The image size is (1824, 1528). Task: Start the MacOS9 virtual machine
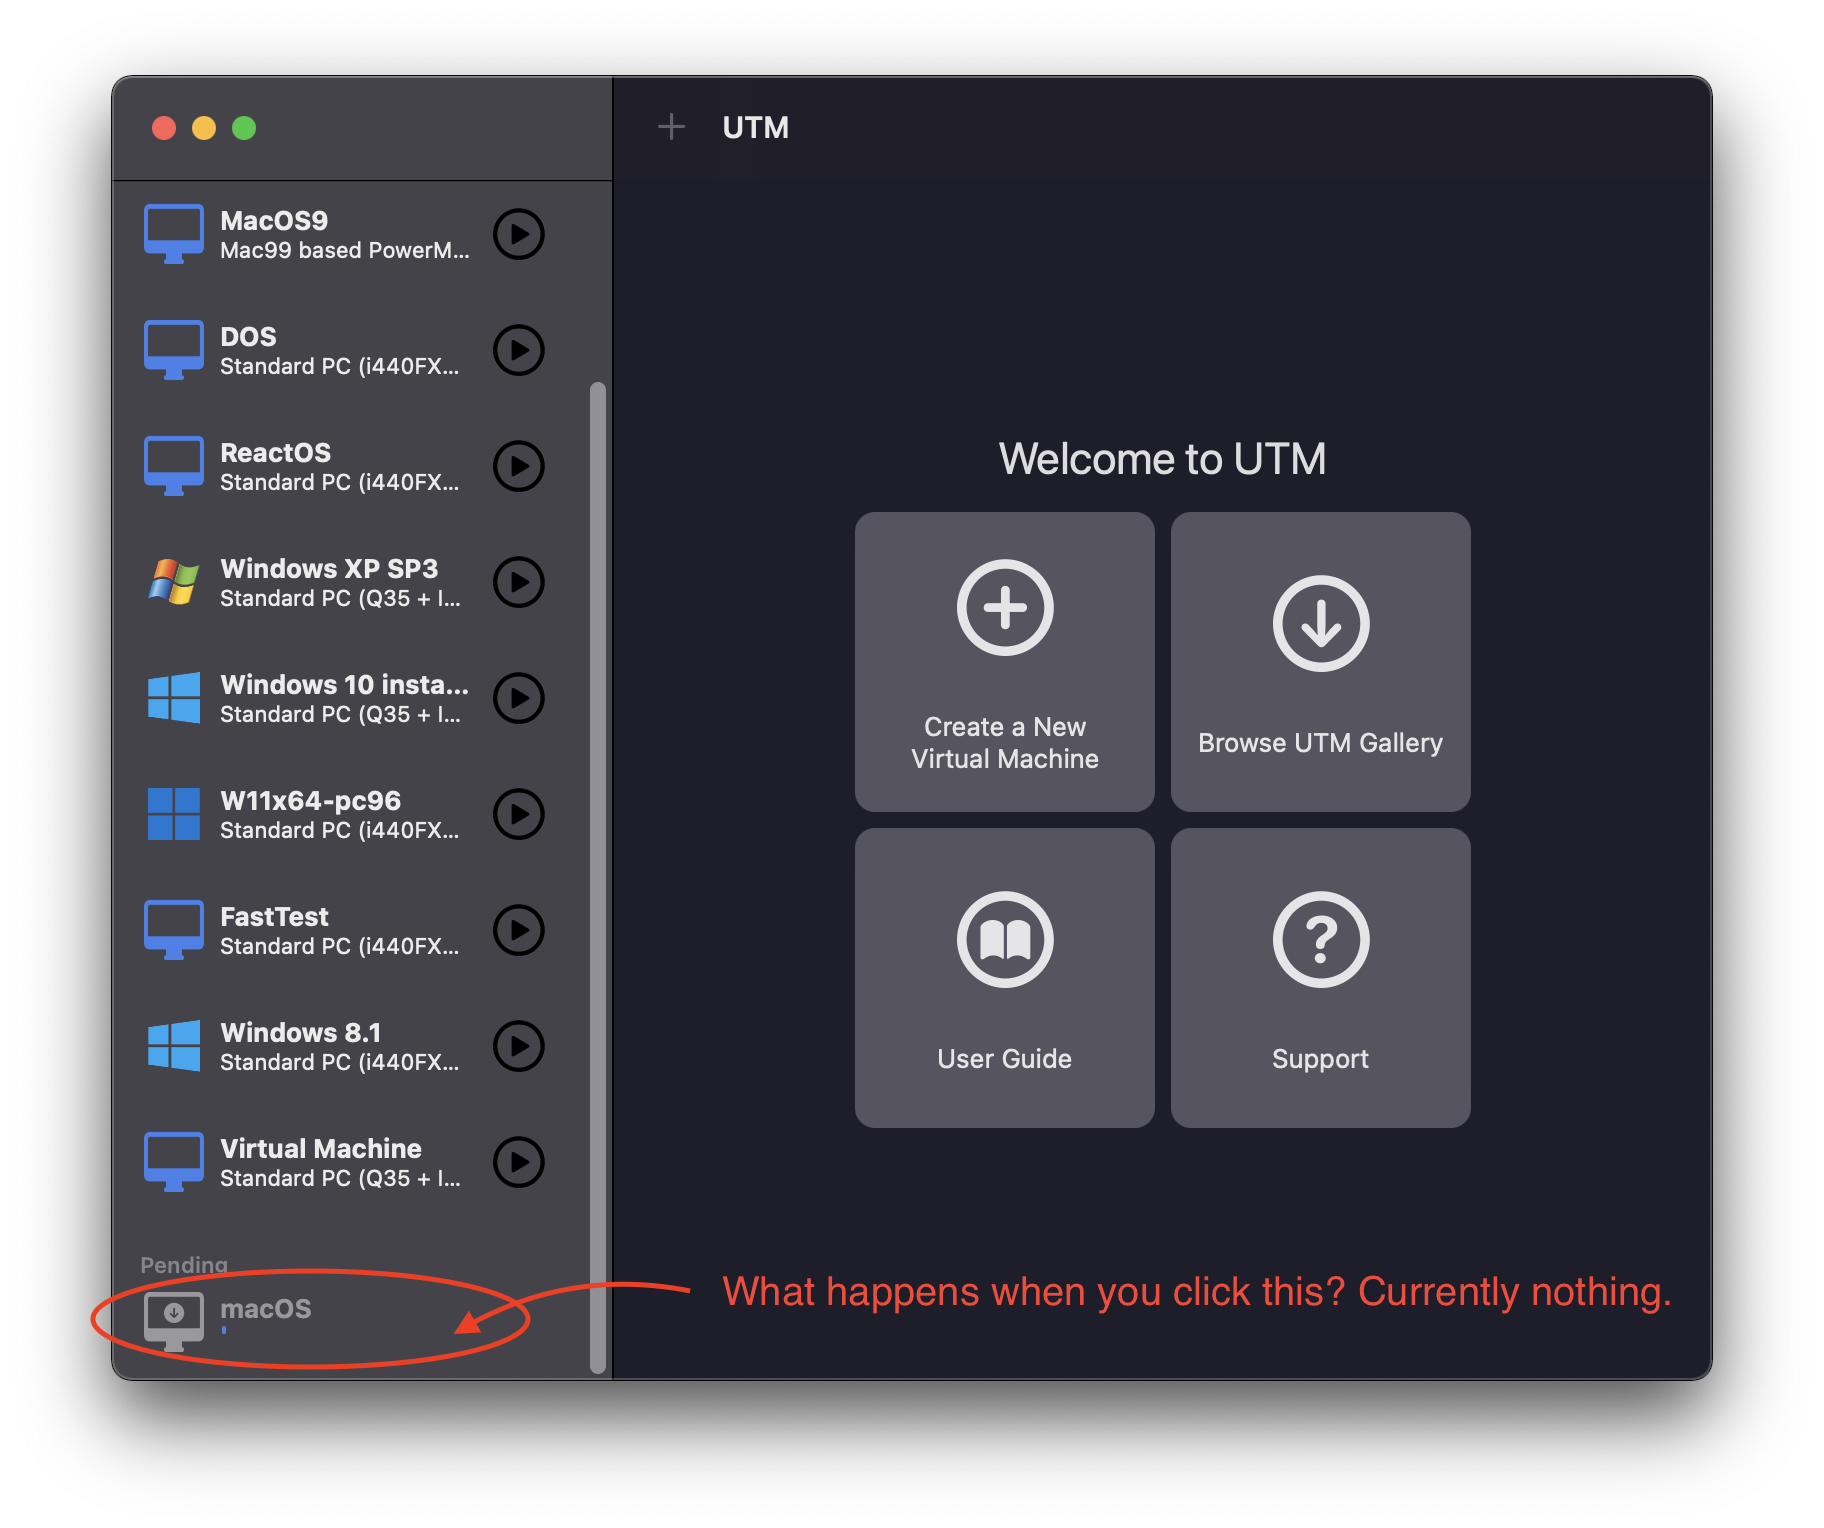click(518, 233)
